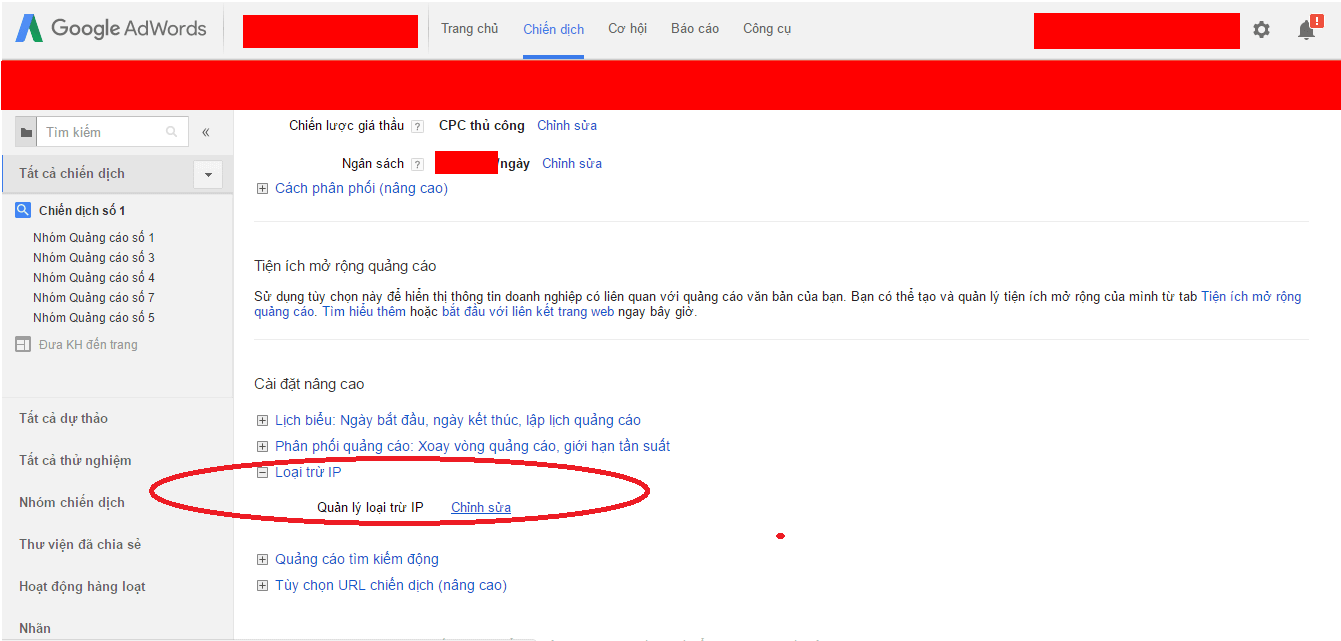Click the display icon beside Đưa KH đến trang
Image resolution: width=1341 pixels, height=641 pixels.
[x=23, y=344]
